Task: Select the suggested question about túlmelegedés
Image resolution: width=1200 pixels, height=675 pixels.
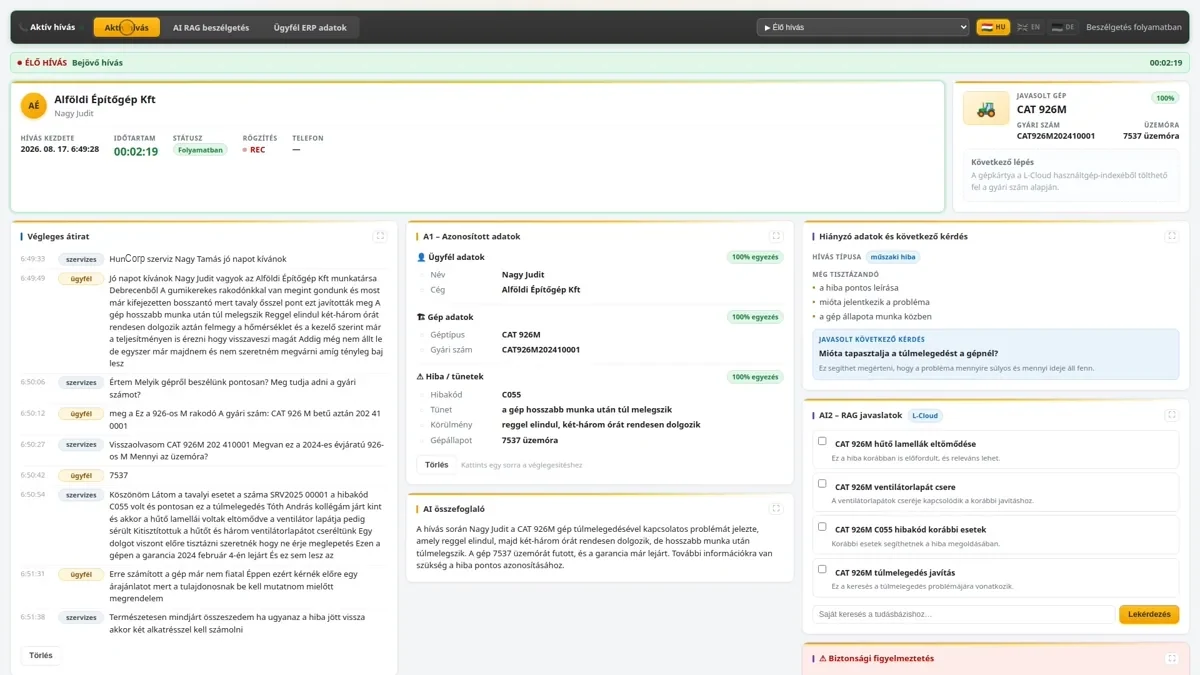Action: click(996, 354)
